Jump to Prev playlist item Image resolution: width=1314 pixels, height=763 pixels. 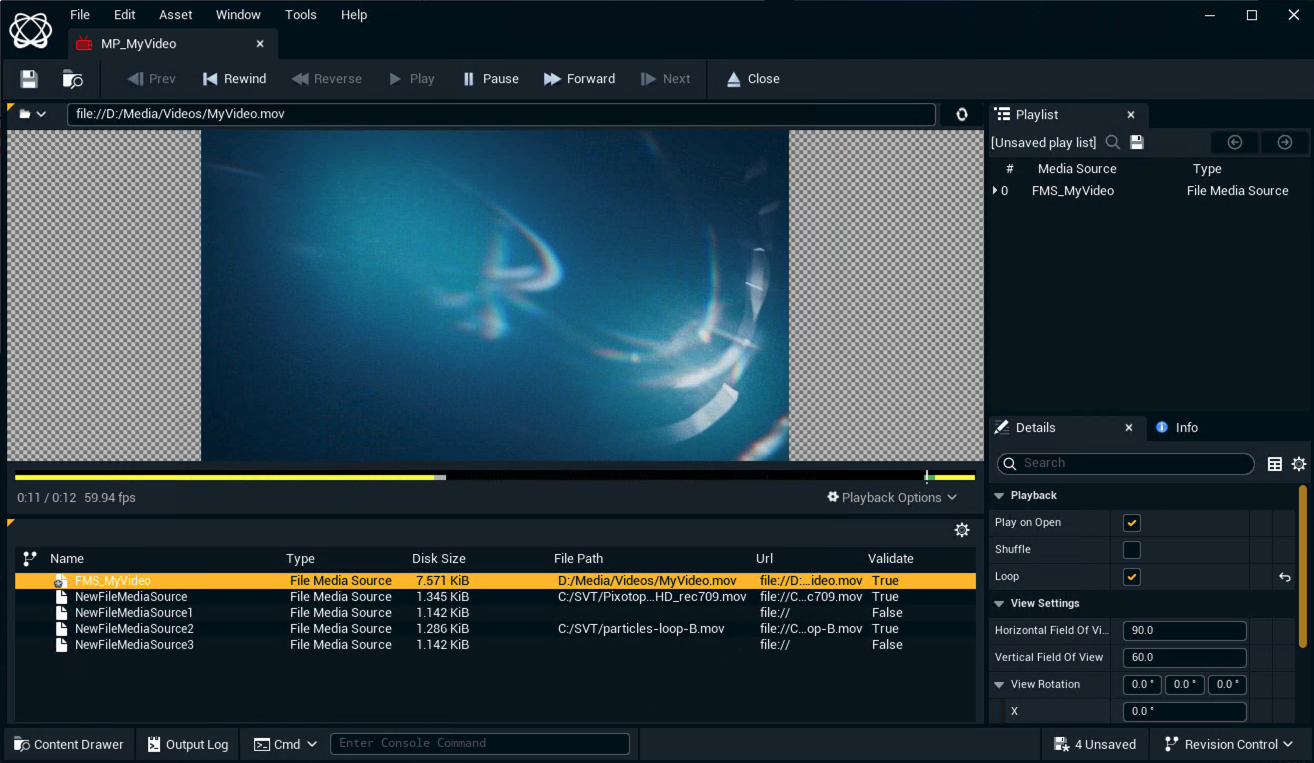151,79
